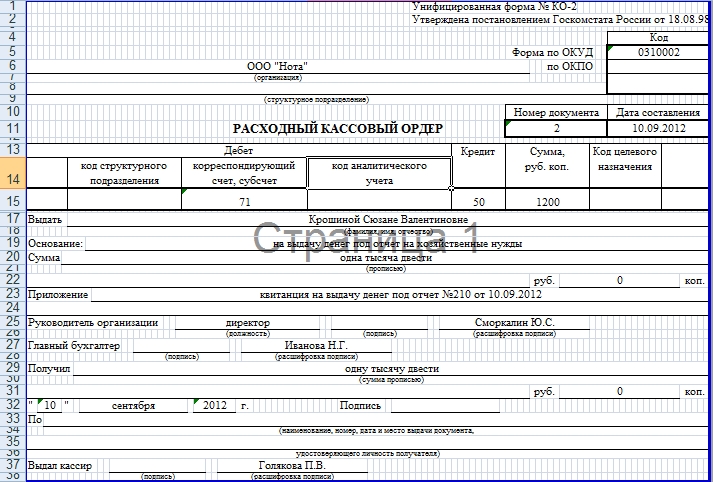Click the 'руб.' label in row 22
The height and width of the screenshot is (482, 713).
[545, 281]
